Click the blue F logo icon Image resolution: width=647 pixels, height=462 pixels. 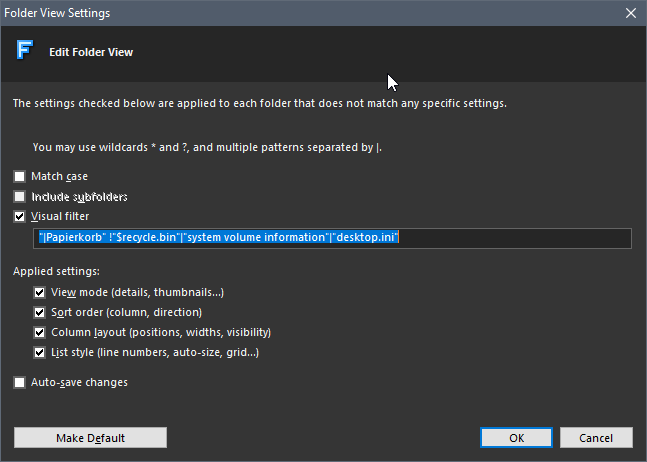coord(24,51)
